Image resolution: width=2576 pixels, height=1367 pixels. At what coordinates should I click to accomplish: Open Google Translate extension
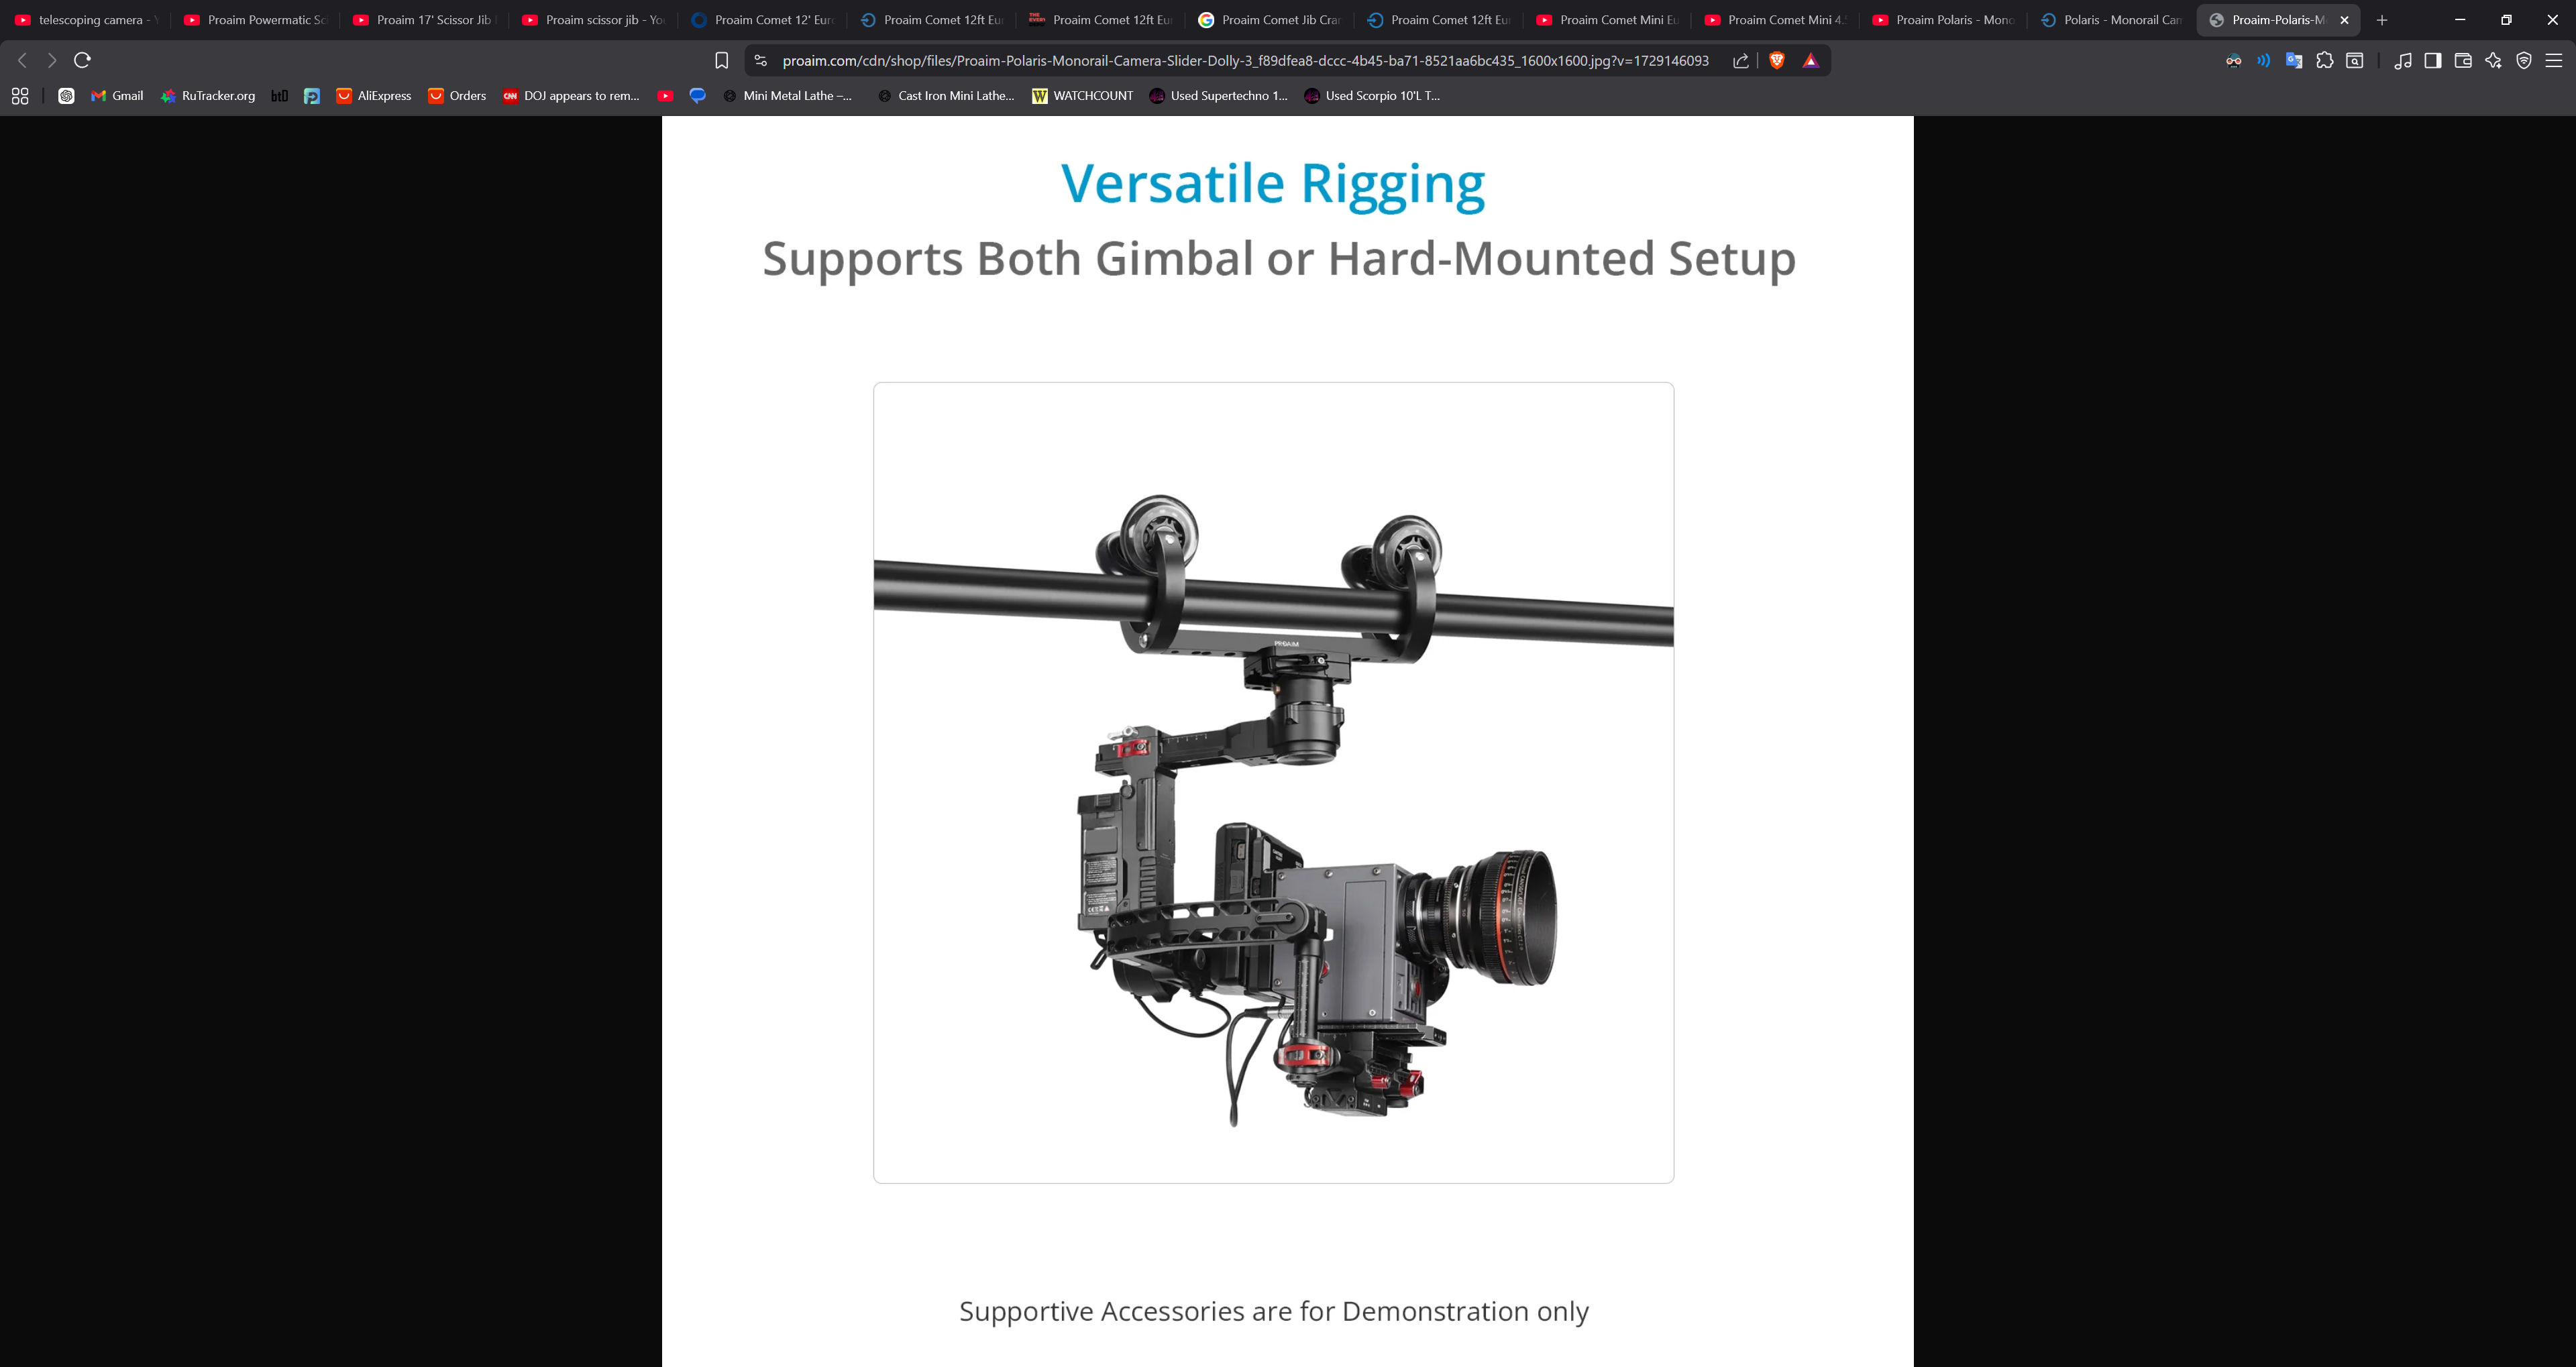2294,61
